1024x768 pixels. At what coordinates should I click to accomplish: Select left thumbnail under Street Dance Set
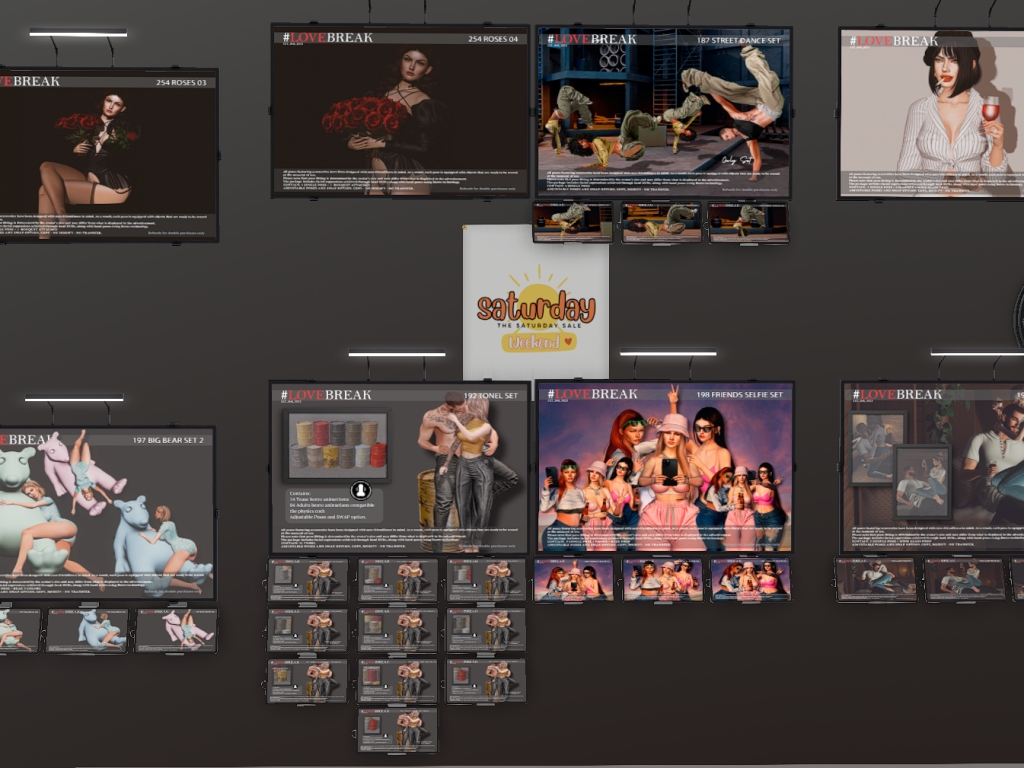tap(573, 222)
